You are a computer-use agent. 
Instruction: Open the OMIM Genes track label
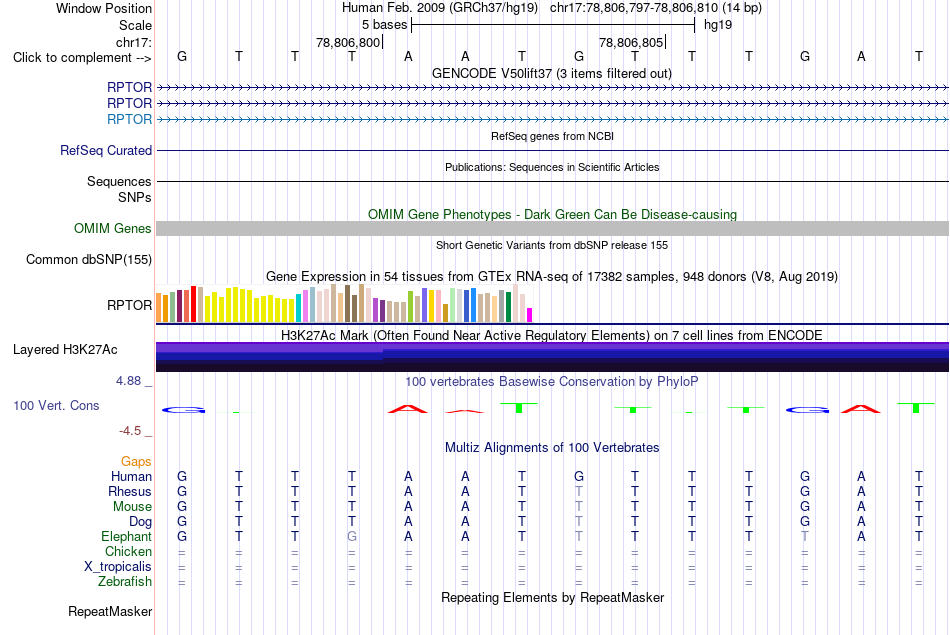click(113, 228)
